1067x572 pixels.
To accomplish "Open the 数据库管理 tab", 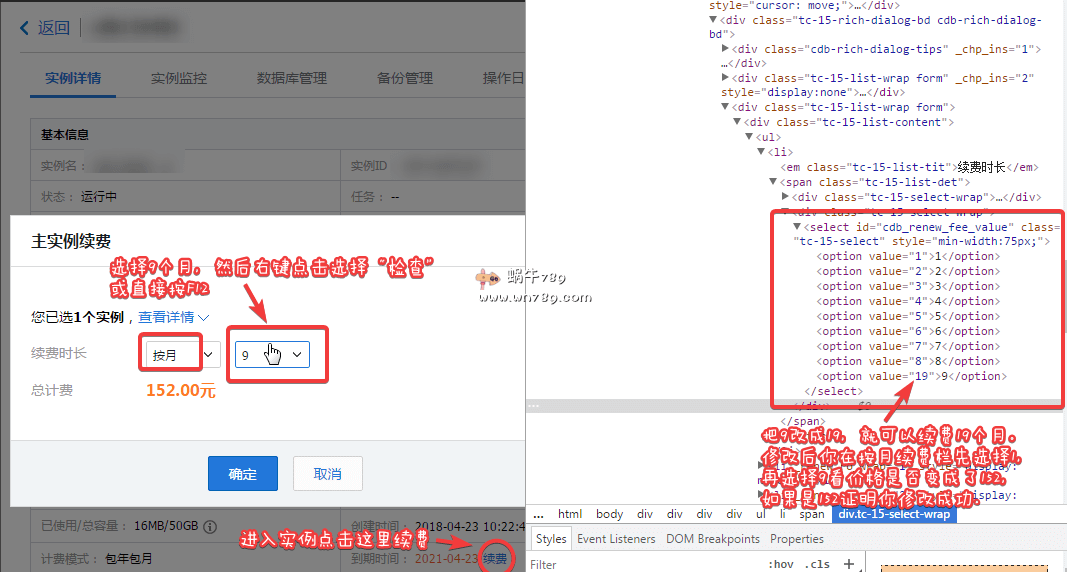I will [x=291, y=78].
